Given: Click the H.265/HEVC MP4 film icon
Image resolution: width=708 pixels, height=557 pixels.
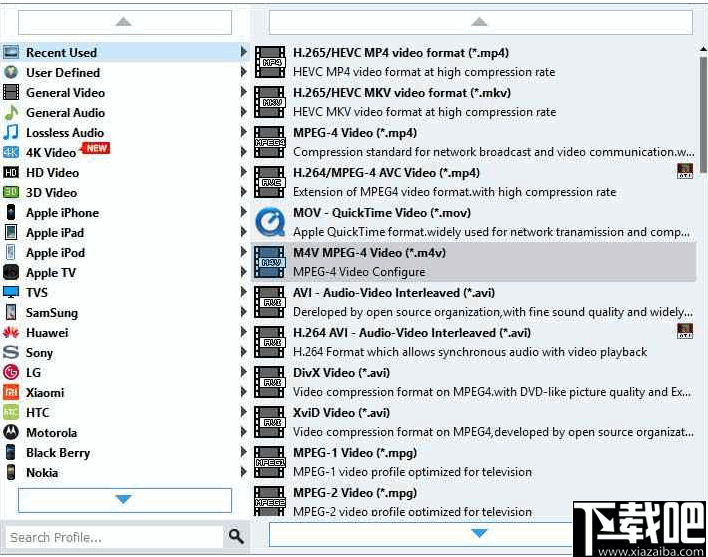Looking at the screenshot, I should coord(270,62).
